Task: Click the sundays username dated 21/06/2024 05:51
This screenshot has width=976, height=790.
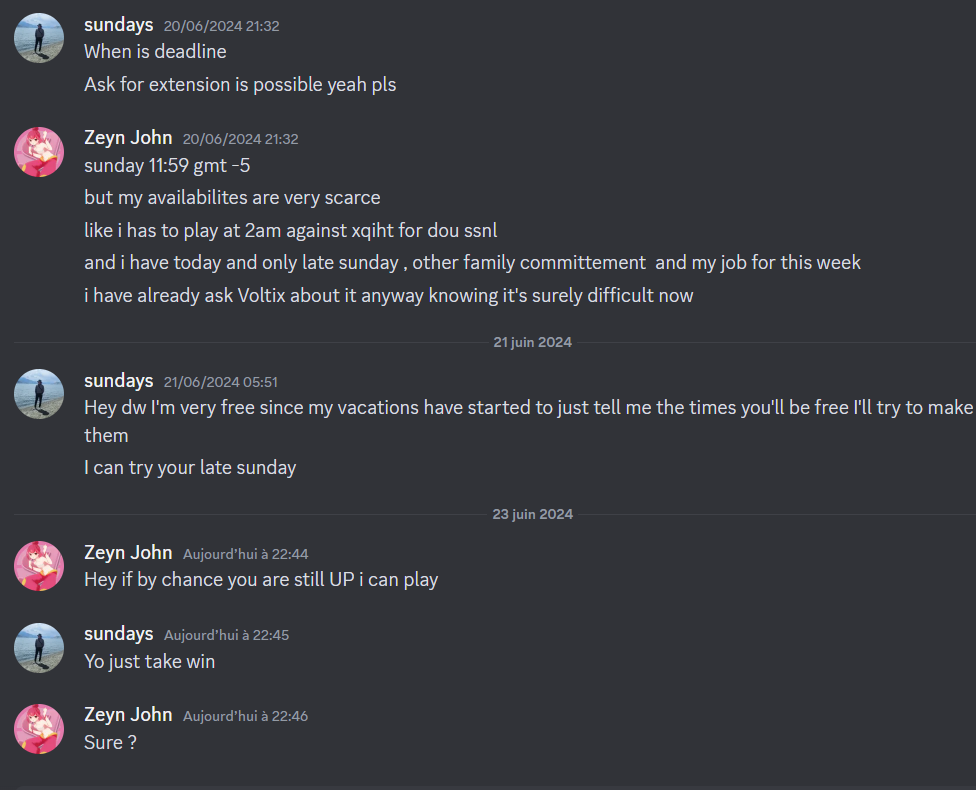Action: pyautogui.click(x=119, y=380)
